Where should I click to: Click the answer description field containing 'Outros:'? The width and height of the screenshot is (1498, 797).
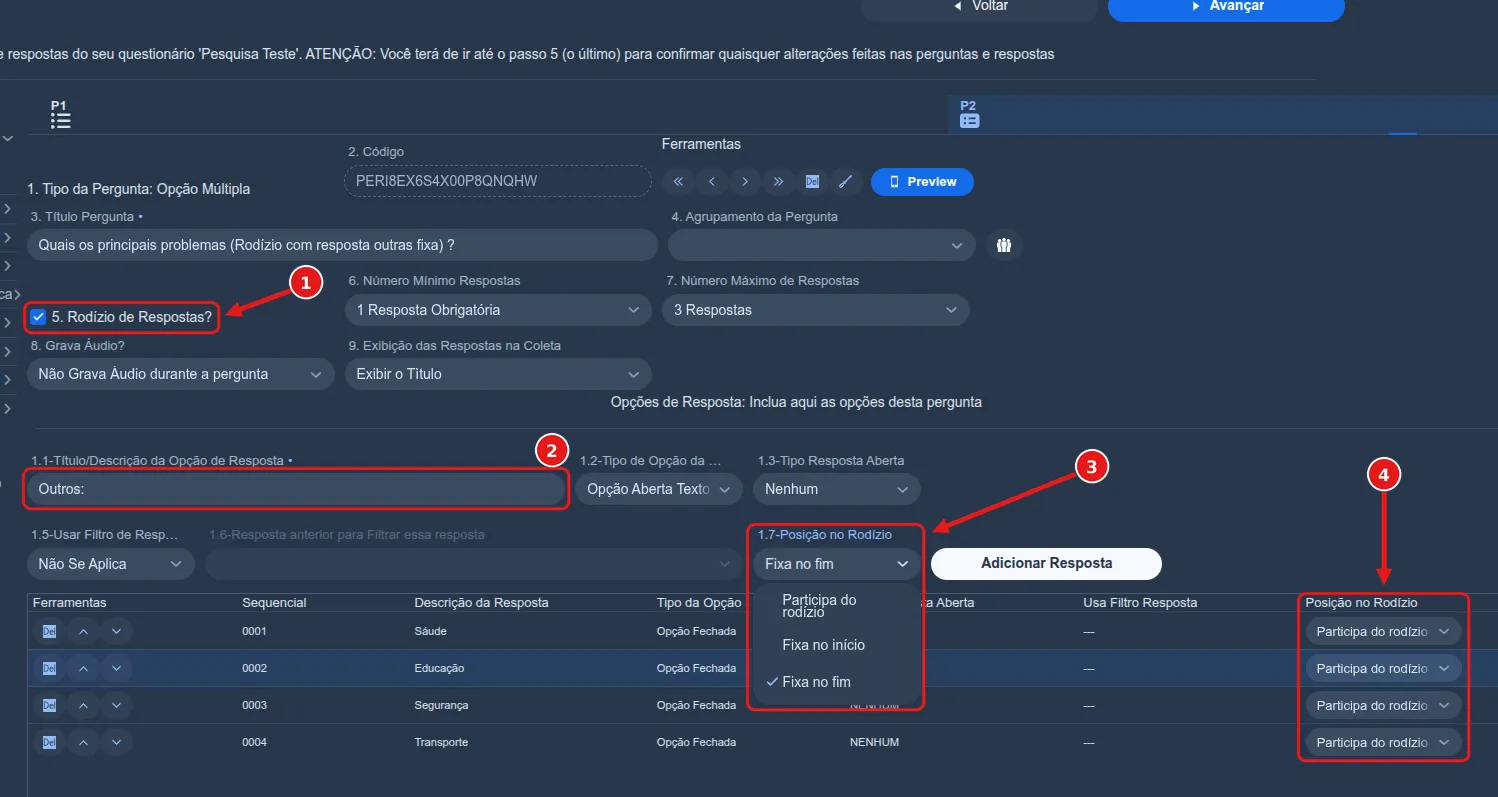[x=295, y=489]
